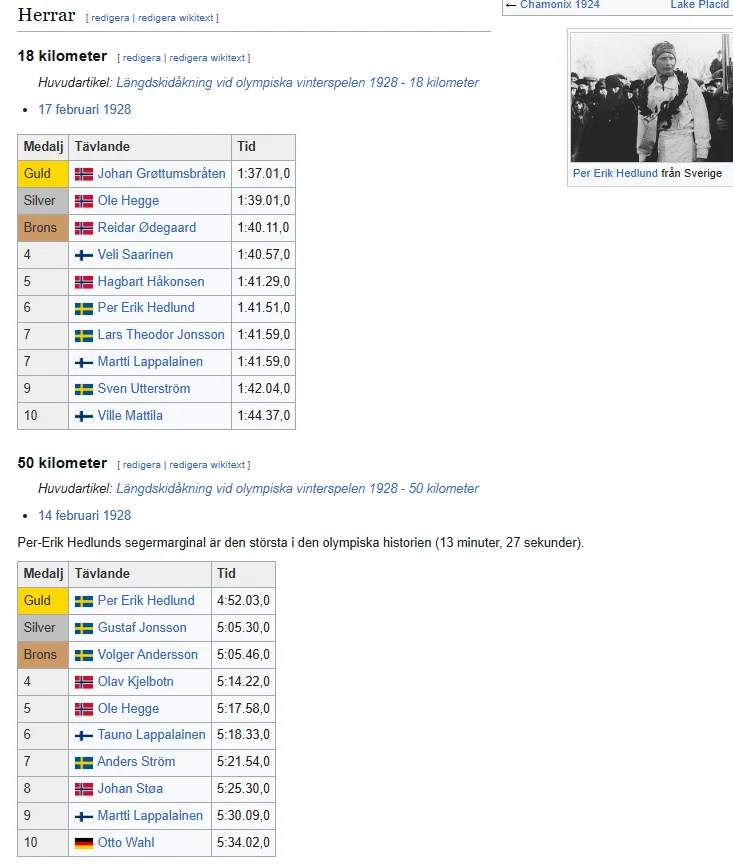Open Reidar Ødegaard link
Screen dimensions: 733x865
pos(147,228)
